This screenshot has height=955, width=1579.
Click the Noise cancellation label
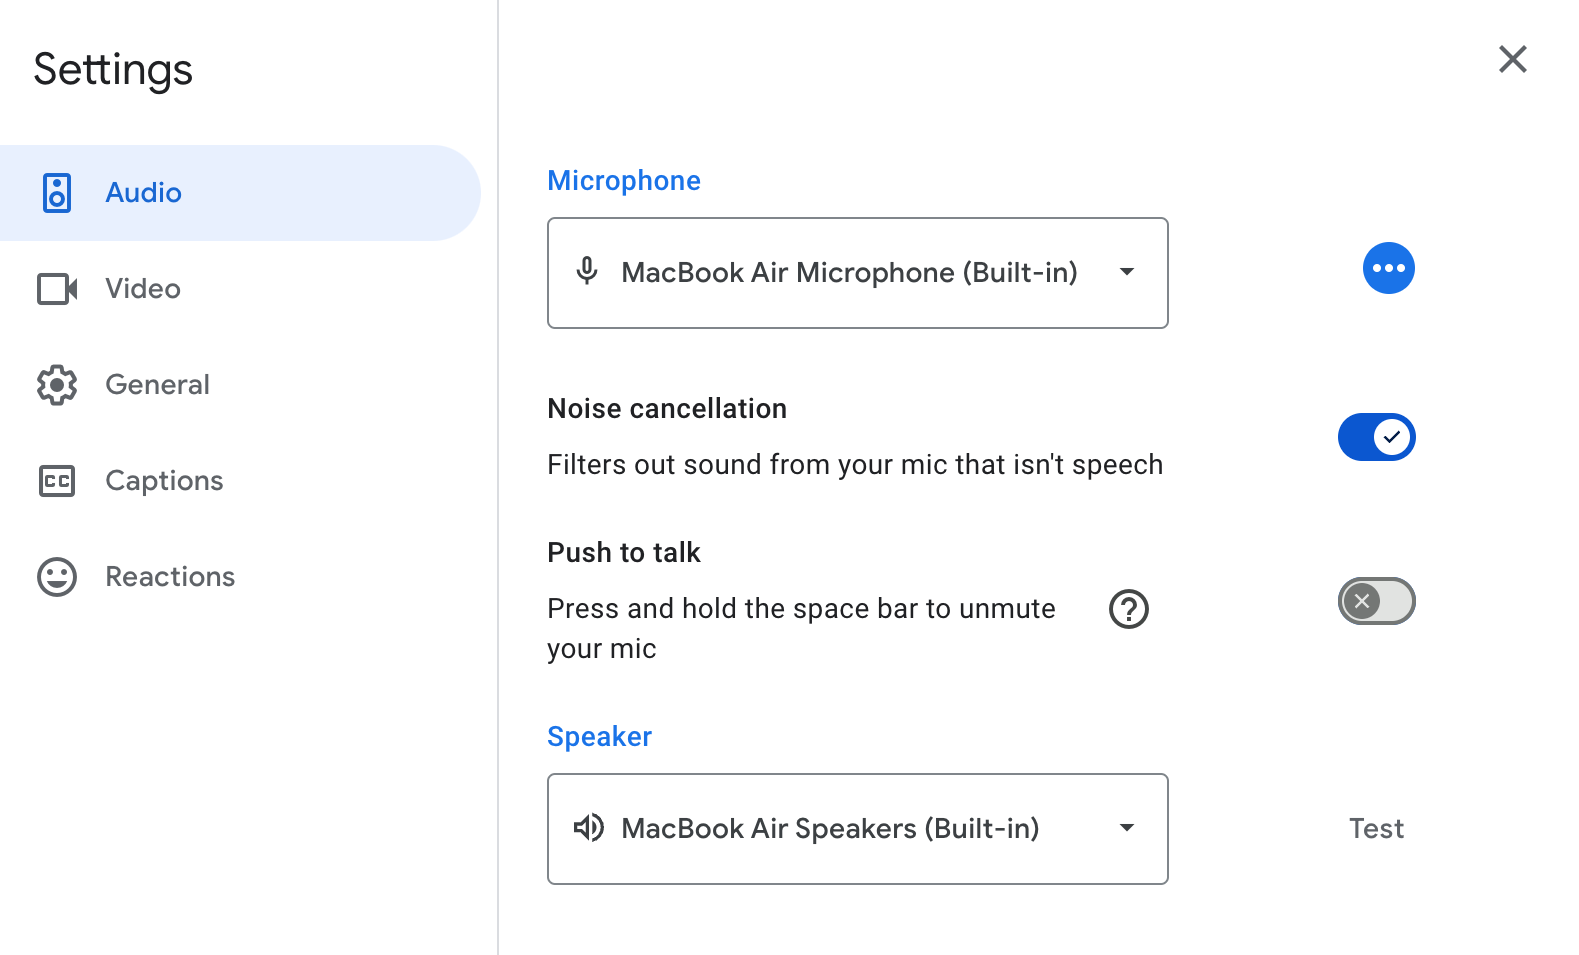point(667,408)
